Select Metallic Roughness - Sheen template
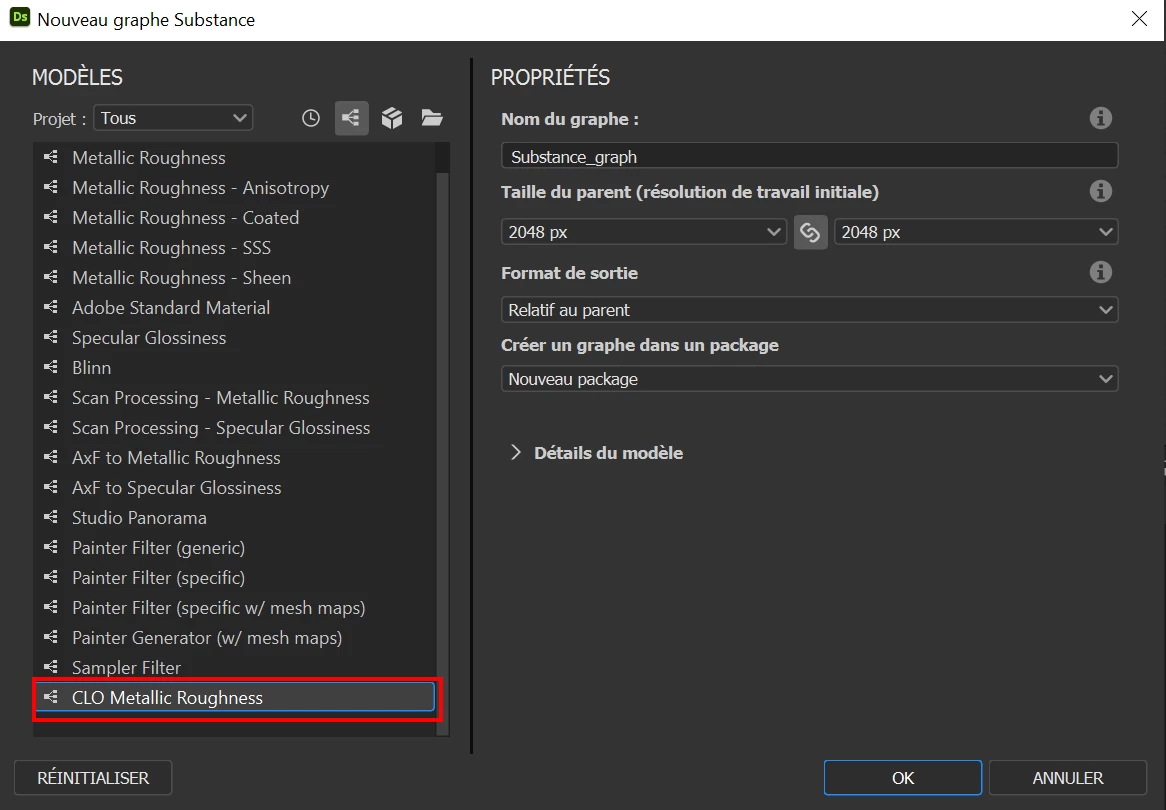This screenshot has height=810, width=1166. [x=234, y=277]
